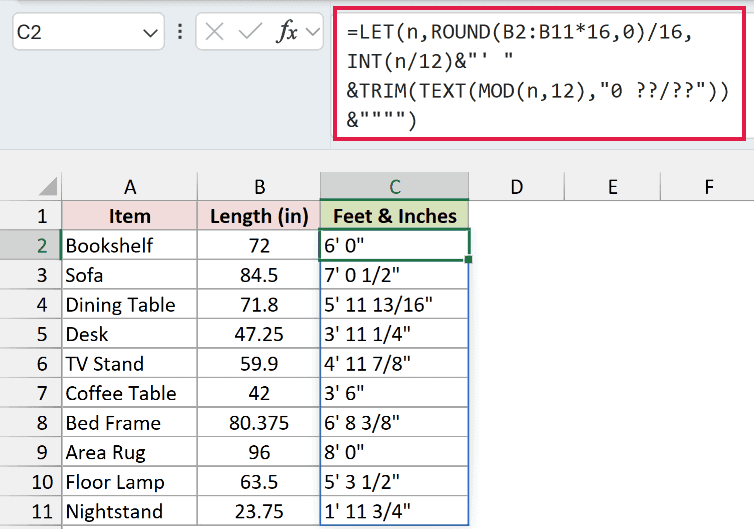Select the result cell 6' 8 3/8"
The image size is (754, 529).
394,423
